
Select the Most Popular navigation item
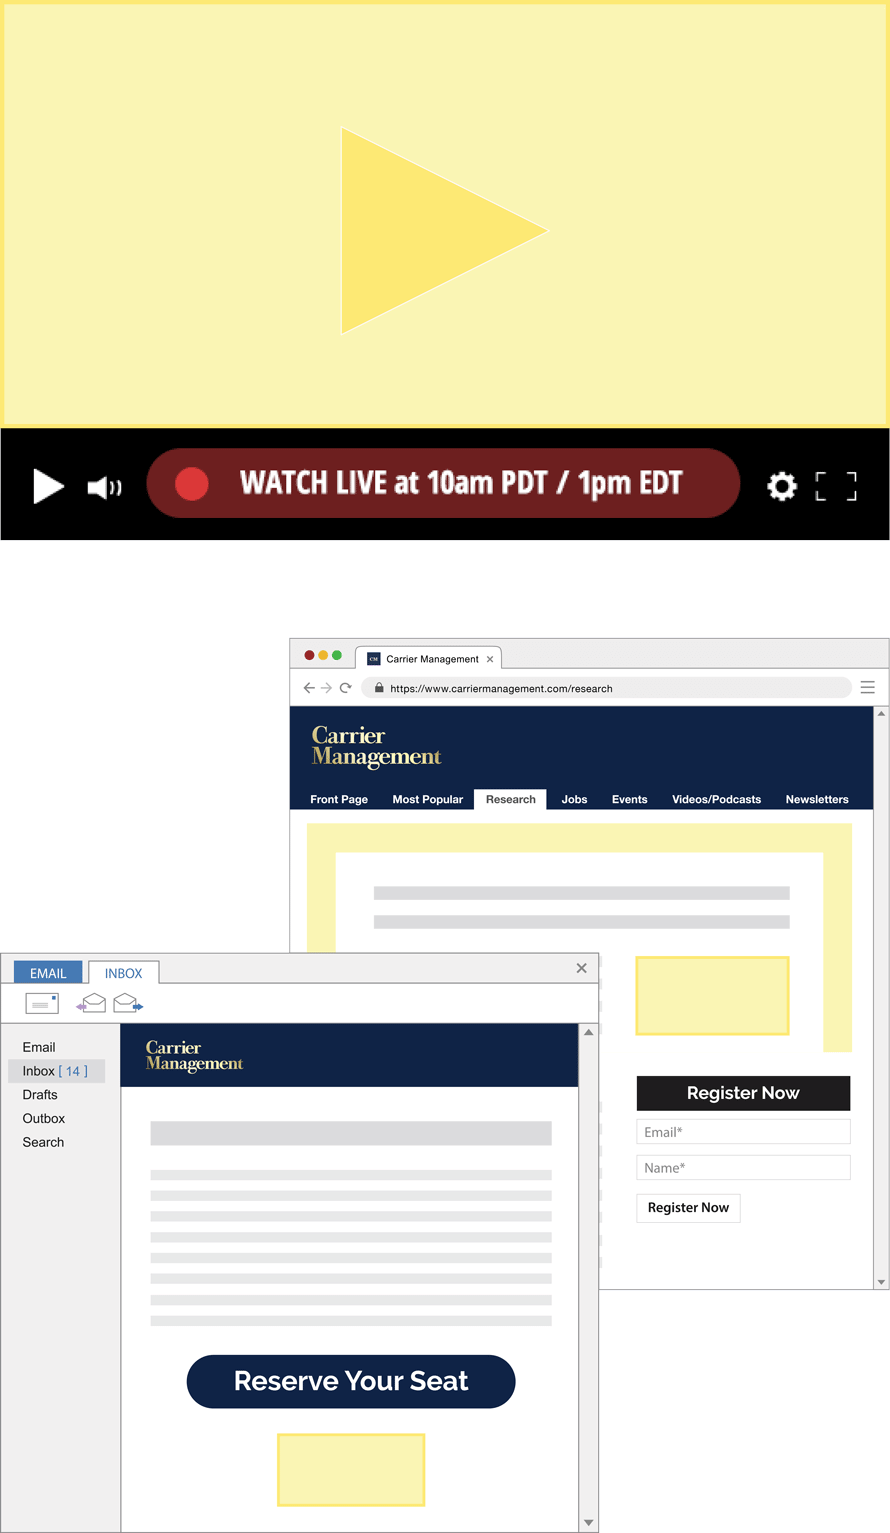click(x=427, y=799)
